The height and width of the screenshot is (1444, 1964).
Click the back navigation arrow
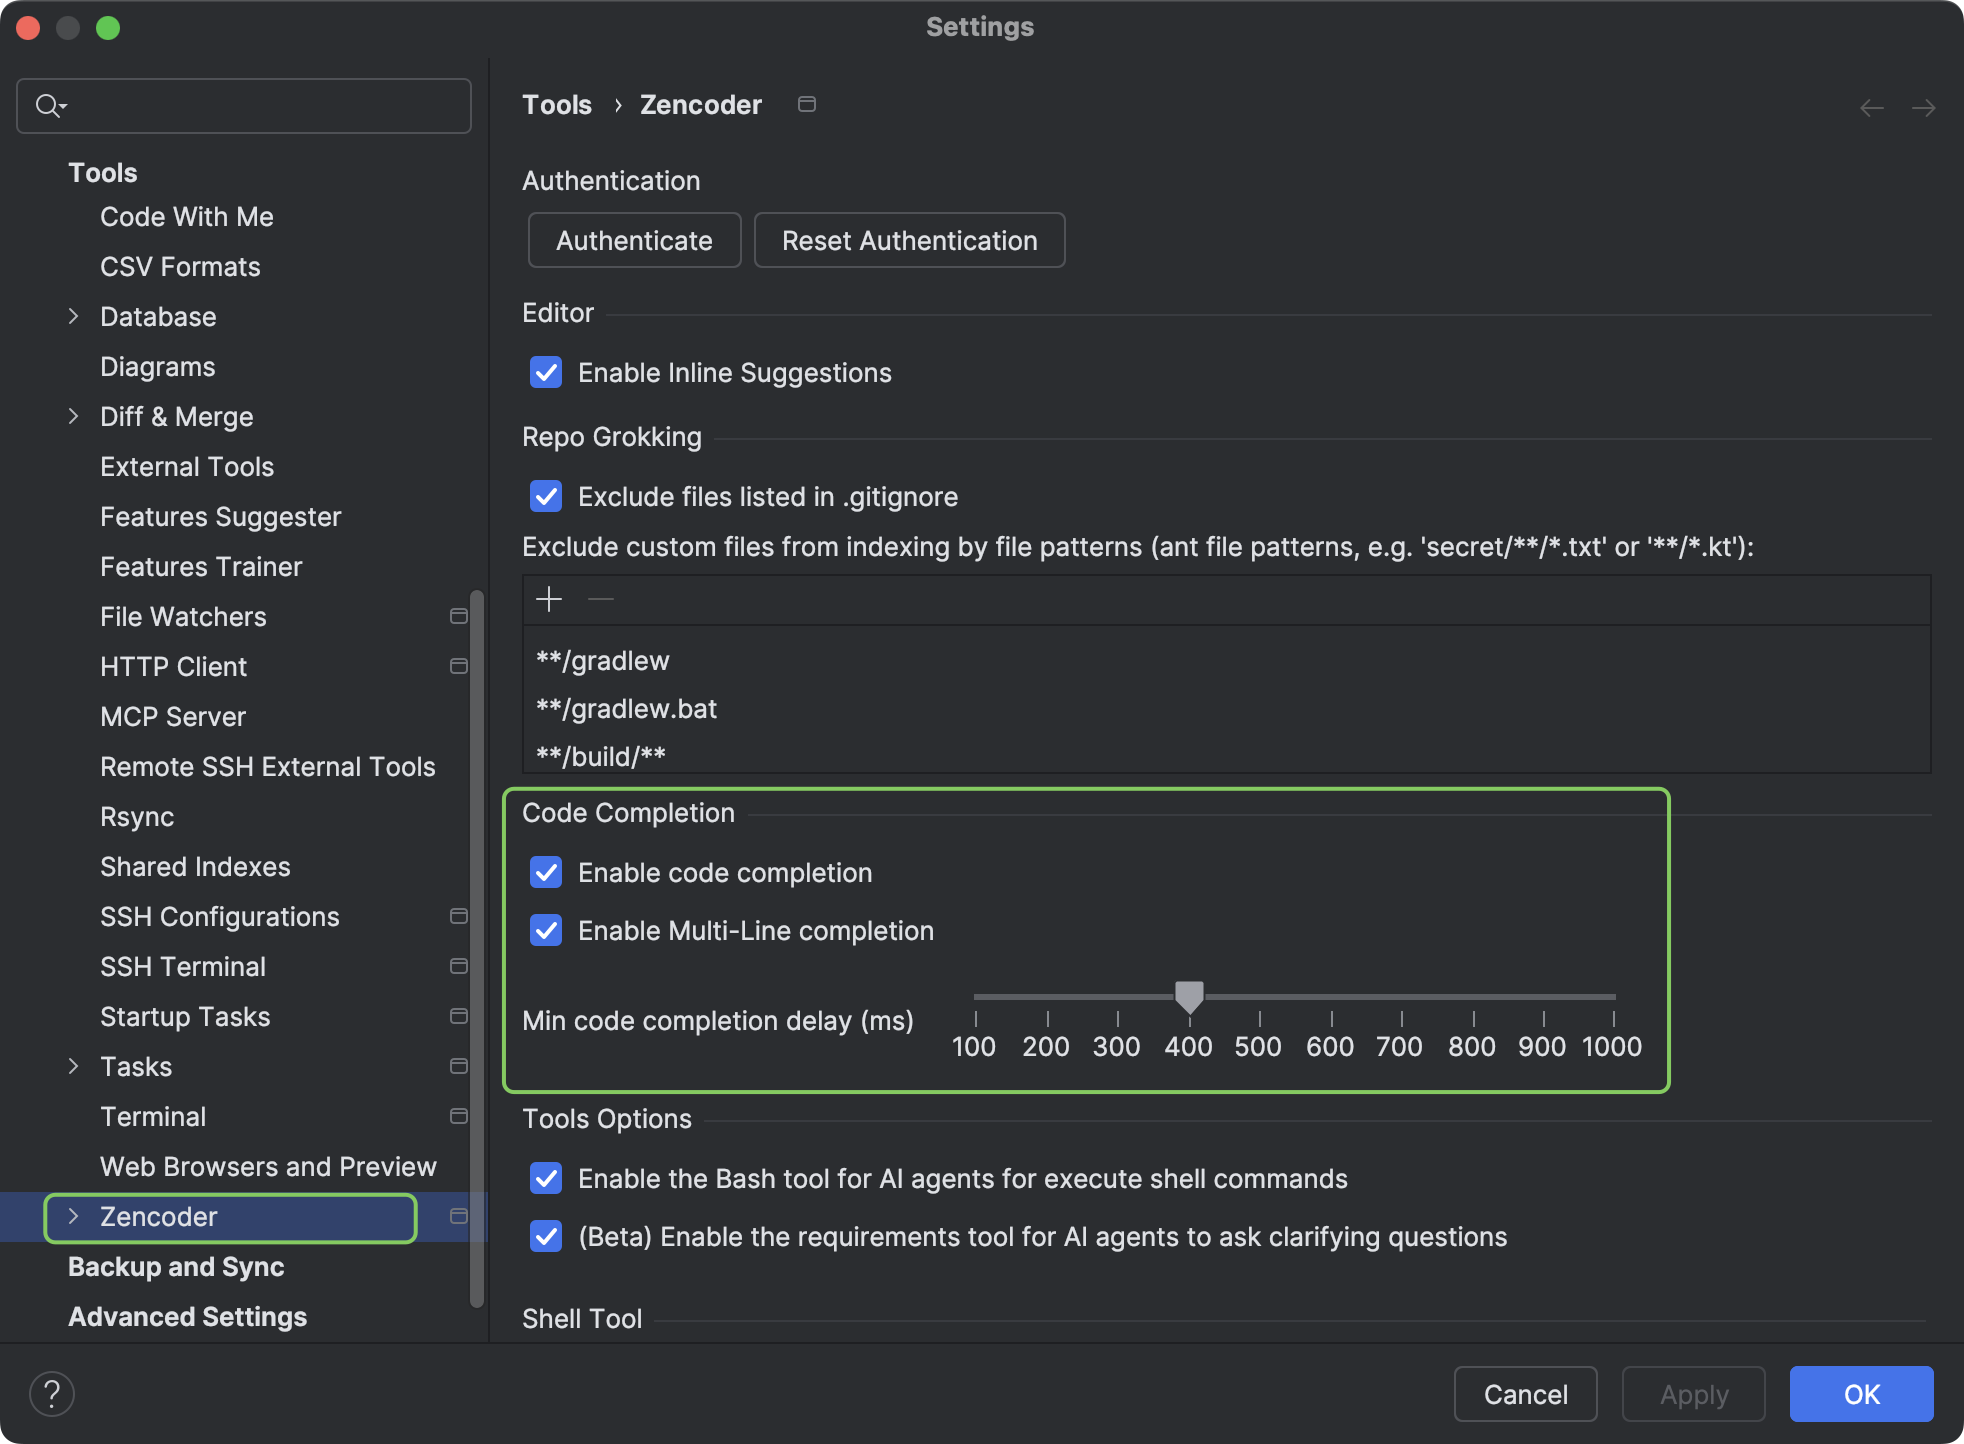[x=1871, y=107]
